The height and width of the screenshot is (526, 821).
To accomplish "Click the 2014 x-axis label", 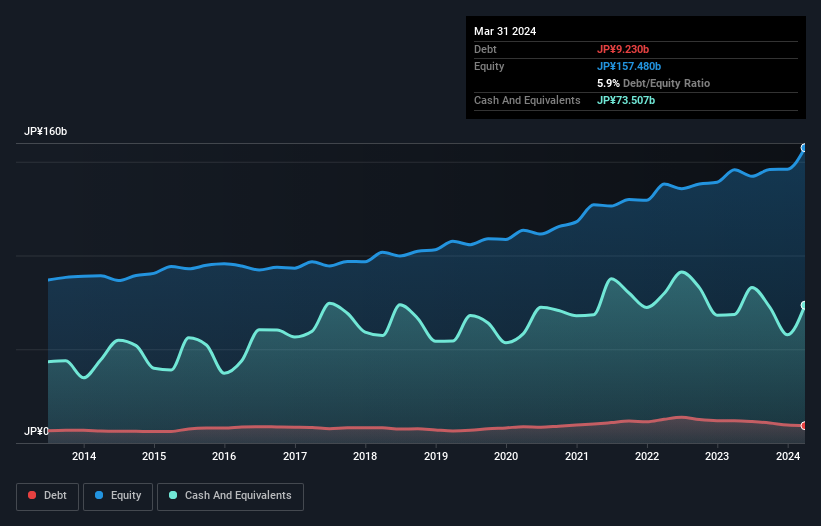I will (84, 456).
